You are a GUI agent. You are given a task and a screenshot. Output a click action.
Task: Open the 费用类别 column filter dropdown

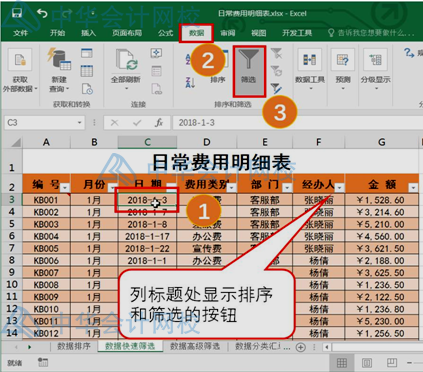[x=231, y=188]
